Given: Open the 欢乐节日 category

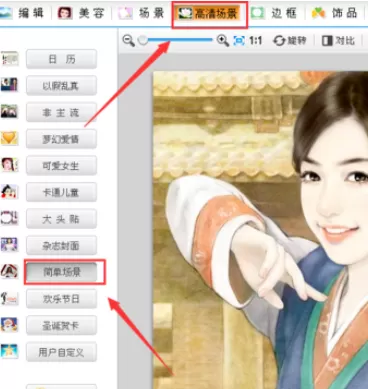Looking at the screenshot, I should coord(61,299).
